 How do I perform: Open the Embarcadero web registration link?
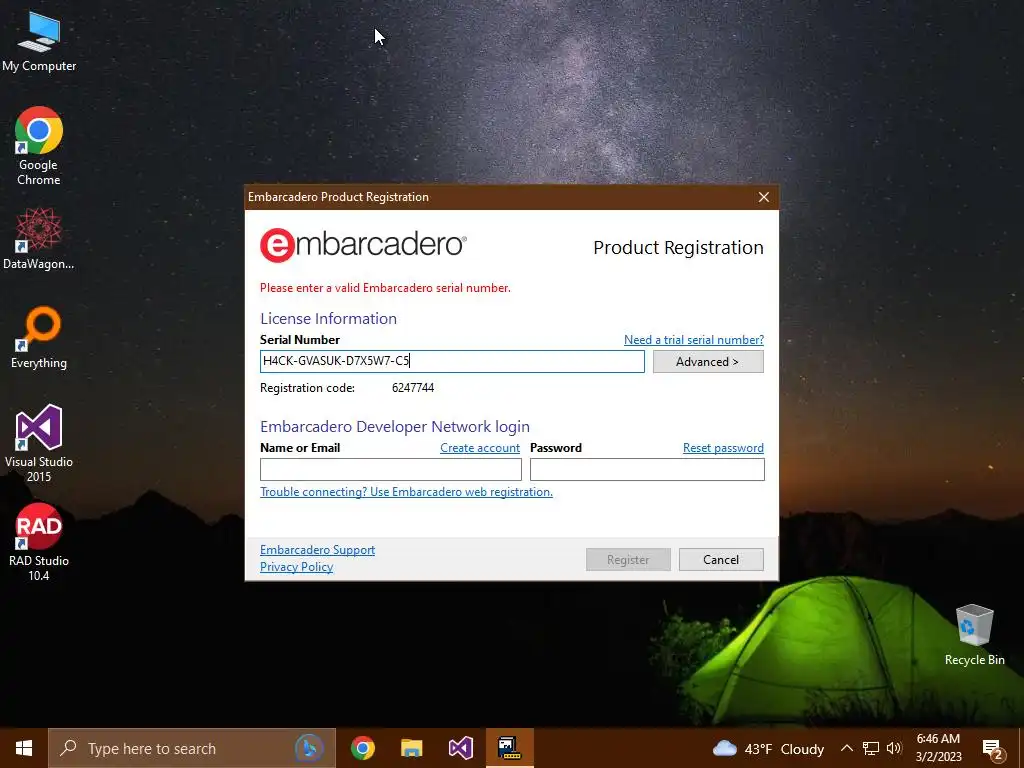point(406,492)
